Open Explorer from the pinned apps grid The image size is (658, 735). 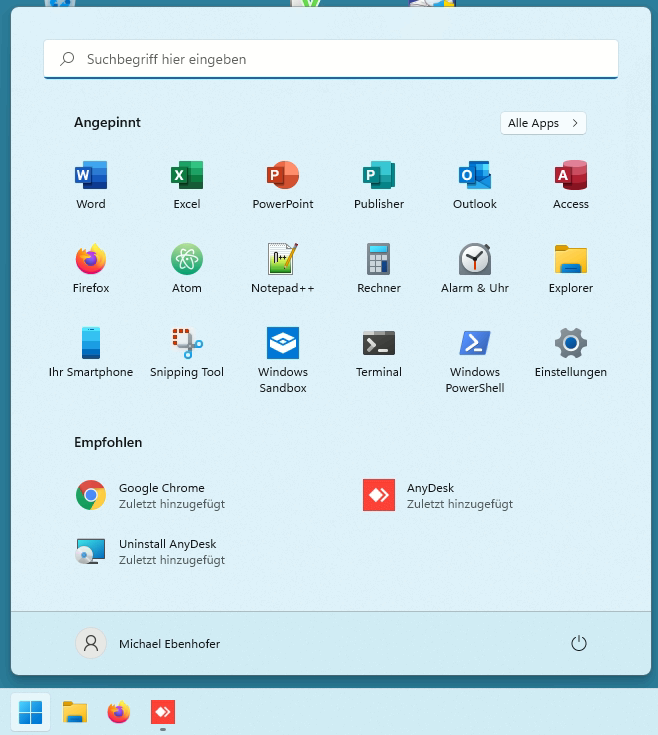tap(571, 269)
